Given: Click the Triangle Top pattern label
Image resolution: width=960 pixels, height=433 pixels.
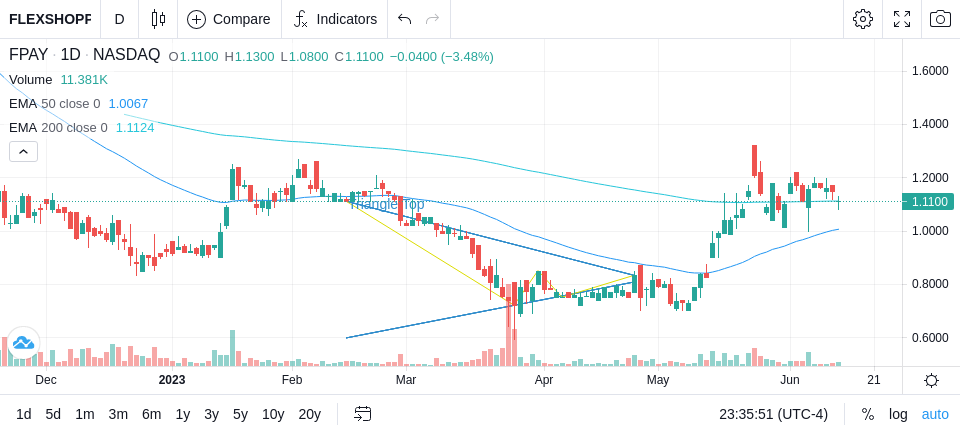Looking at the screenshot, I should point(386,204).
